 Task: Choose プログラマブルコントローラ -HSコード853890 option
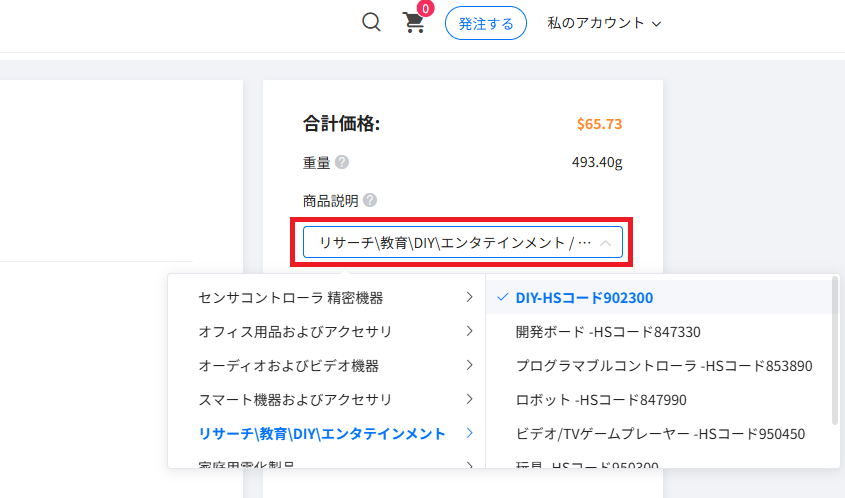664,365
